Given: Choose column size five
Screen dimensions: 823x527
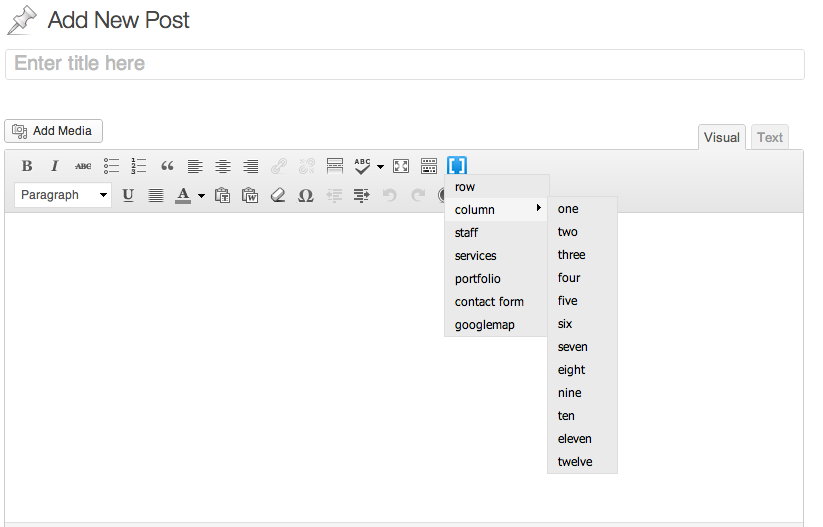Looking at the screenshot, I should (x=582, y=301).
